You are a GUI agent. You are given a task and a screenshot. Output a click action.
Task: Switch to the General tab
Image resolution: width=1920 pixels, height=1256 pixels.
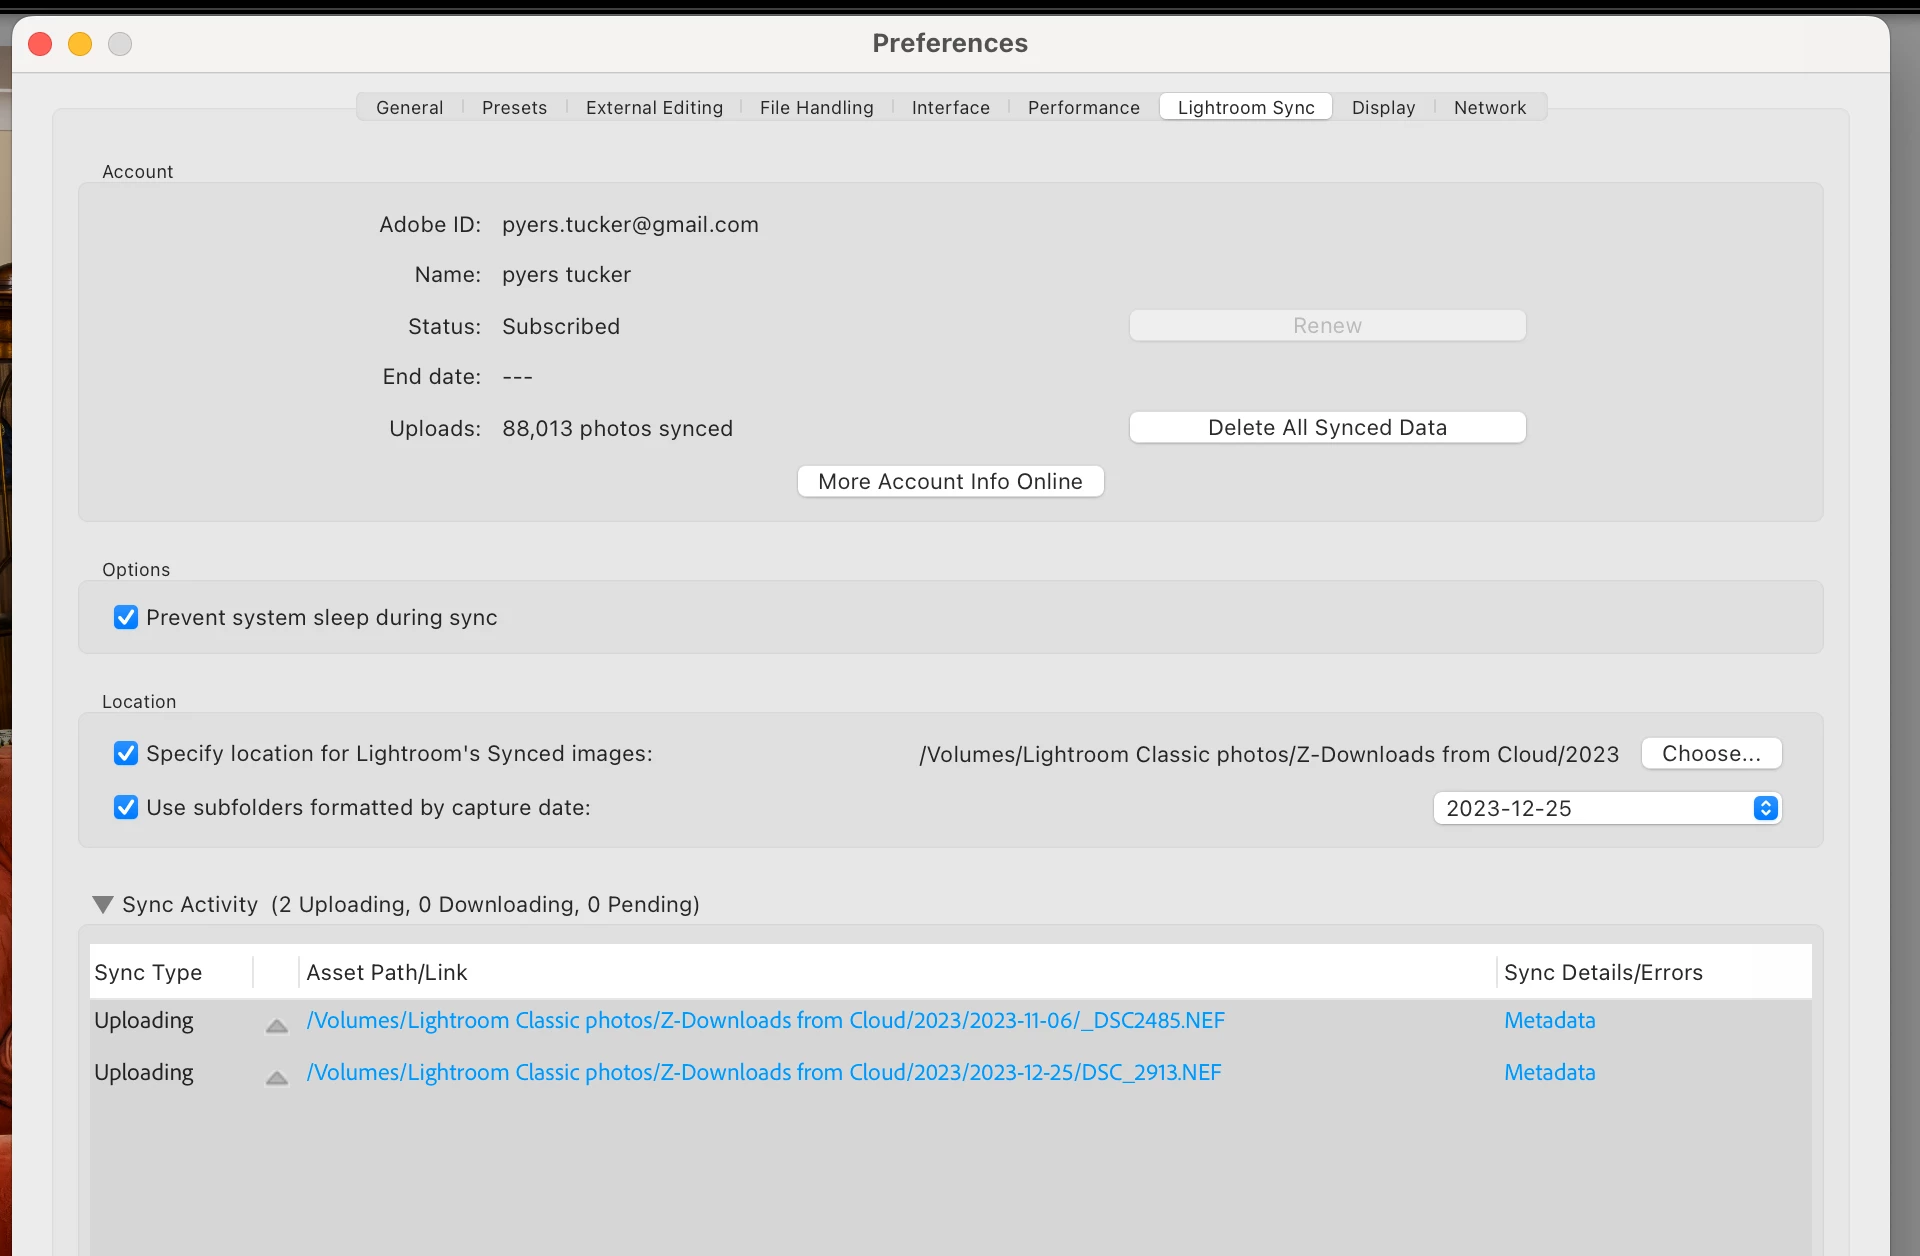pos(409,108)
